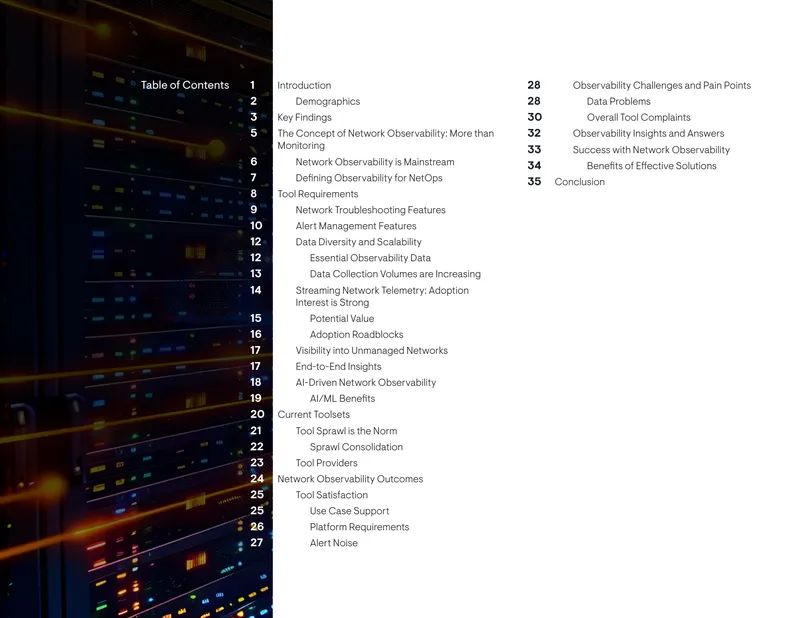Viewport: 800px width, 618px height.
Task: Open the Tool Requirements chapter
Action: [x=318, y=194]
